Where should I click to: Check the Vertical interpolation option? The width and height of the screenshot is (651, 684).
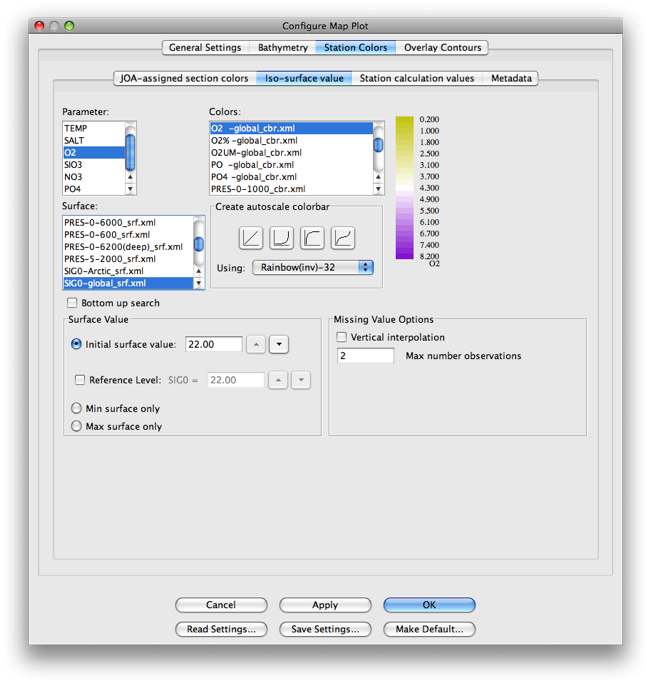343,338
